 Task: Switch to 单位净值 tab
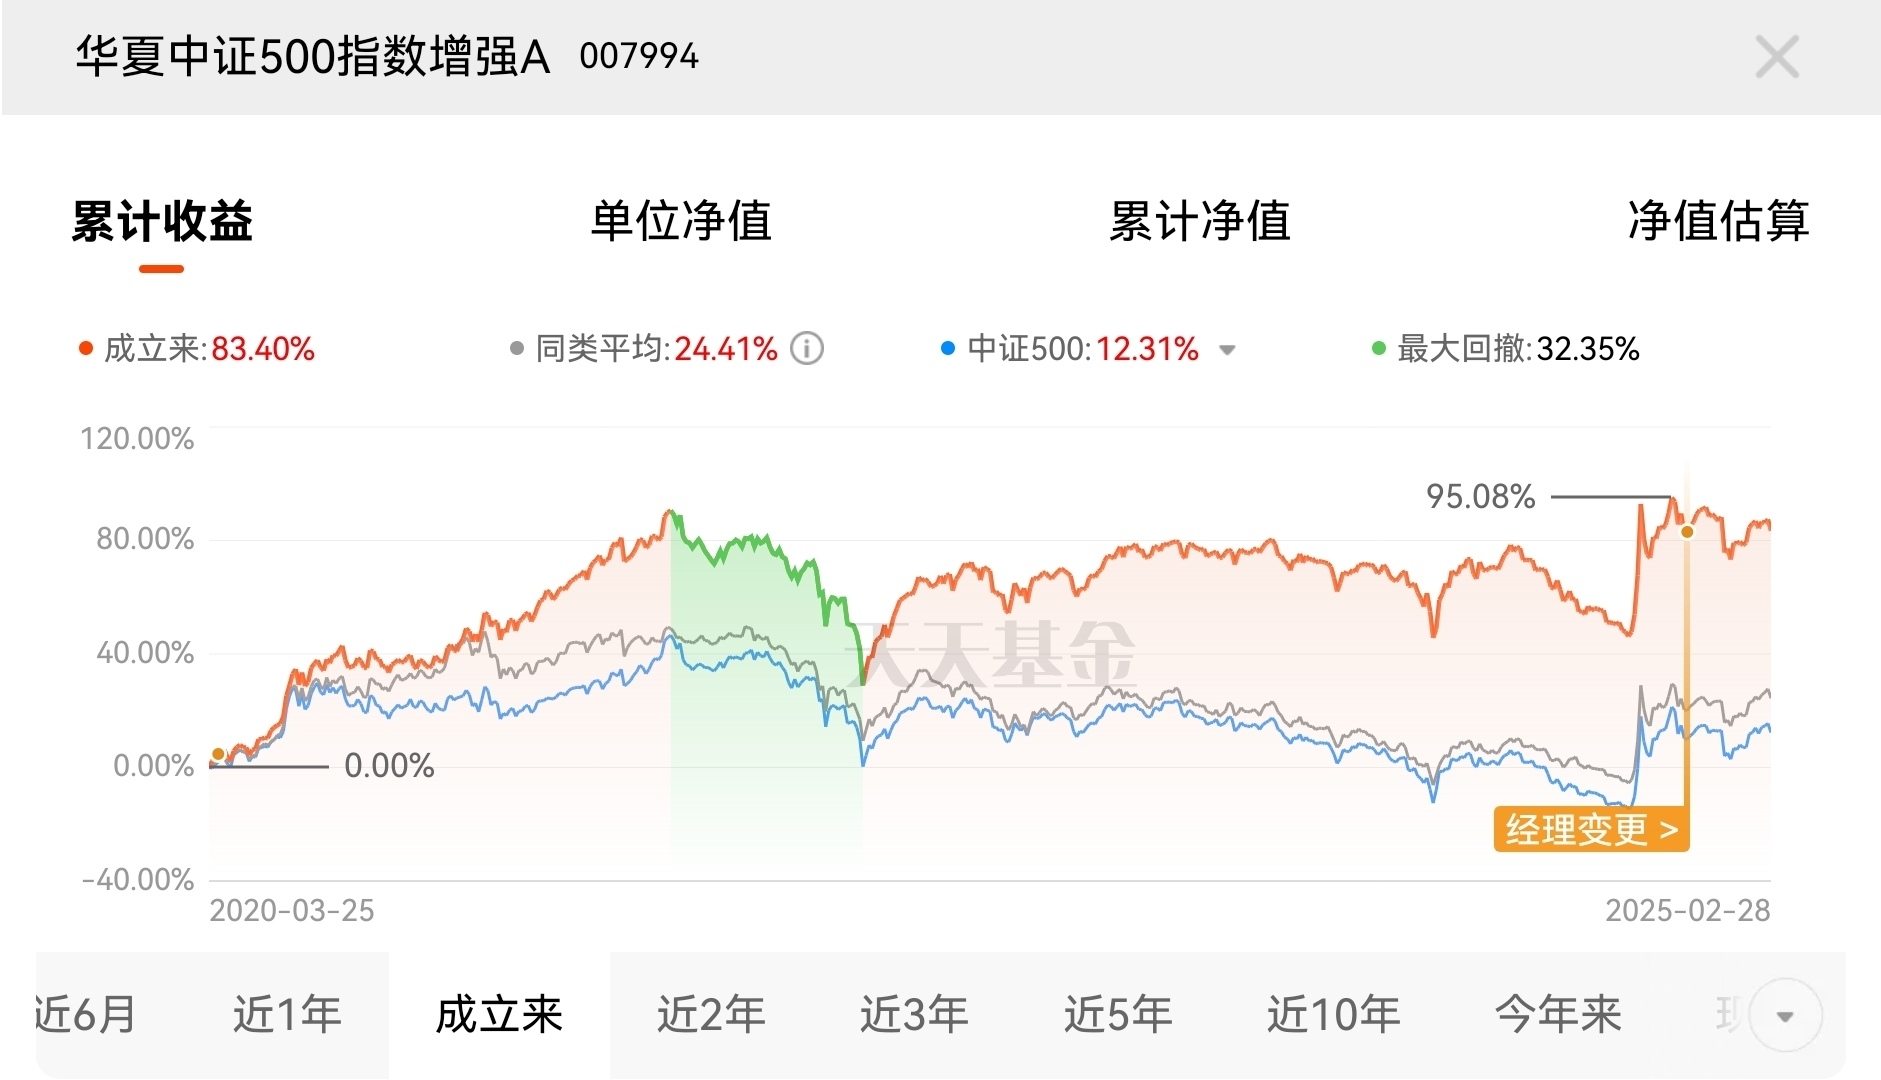(x=681, y=221)
